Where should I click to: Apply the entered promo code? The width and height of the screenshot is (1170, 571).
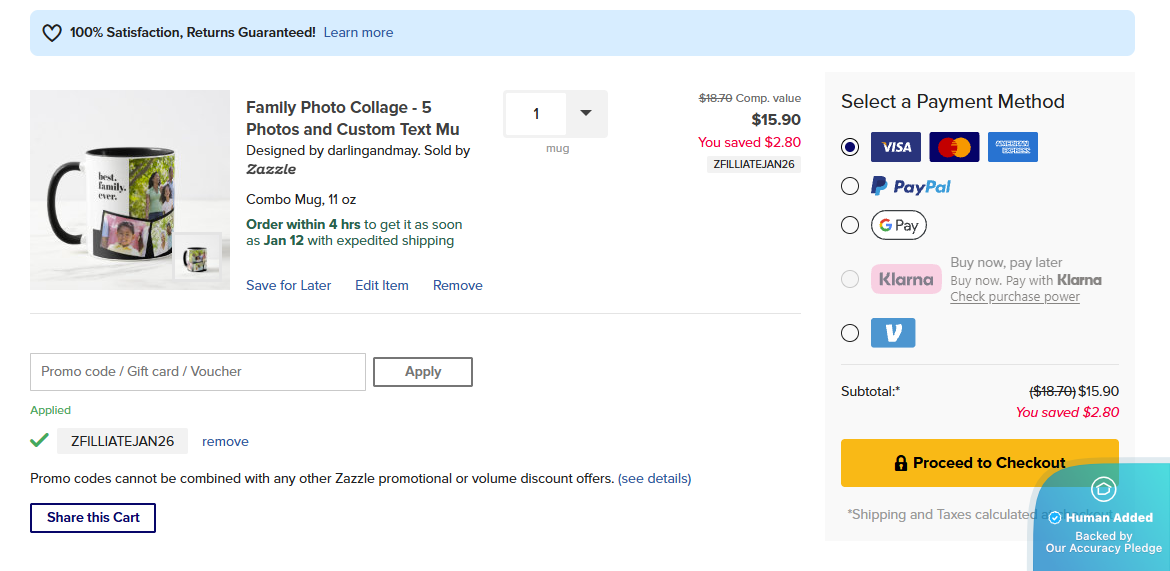(x=422, y=372)
